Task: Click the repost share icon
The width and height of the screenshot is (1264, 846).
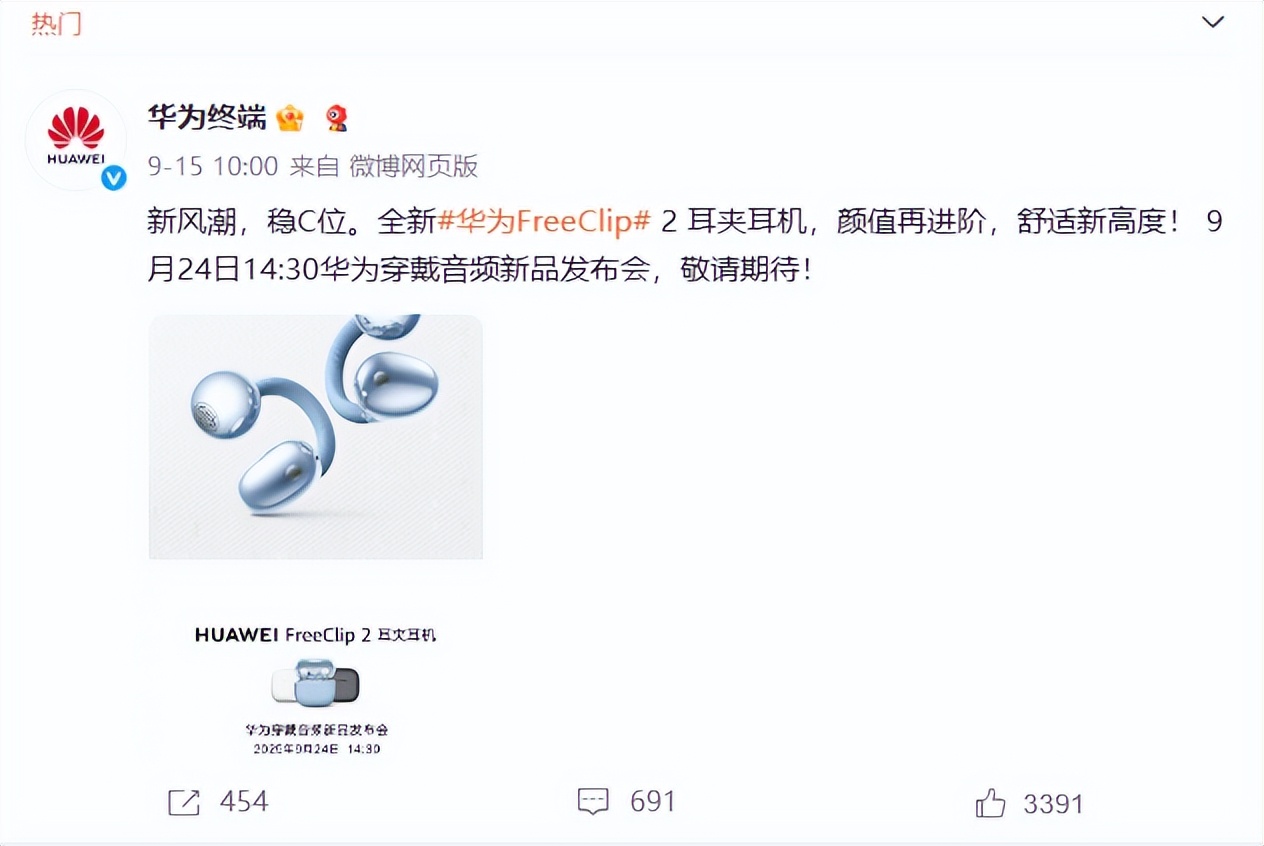Action: point(184,802)
